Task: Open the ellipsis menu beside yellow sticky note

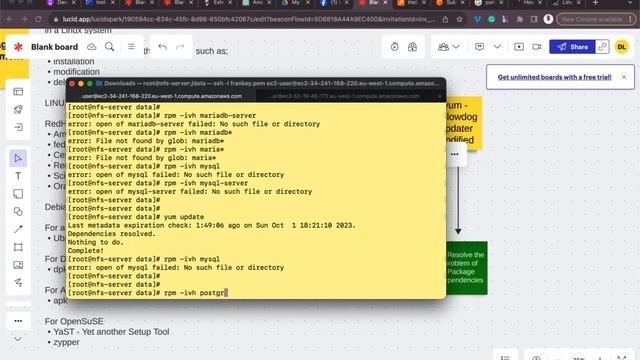Action: click(x=455, y=154)
